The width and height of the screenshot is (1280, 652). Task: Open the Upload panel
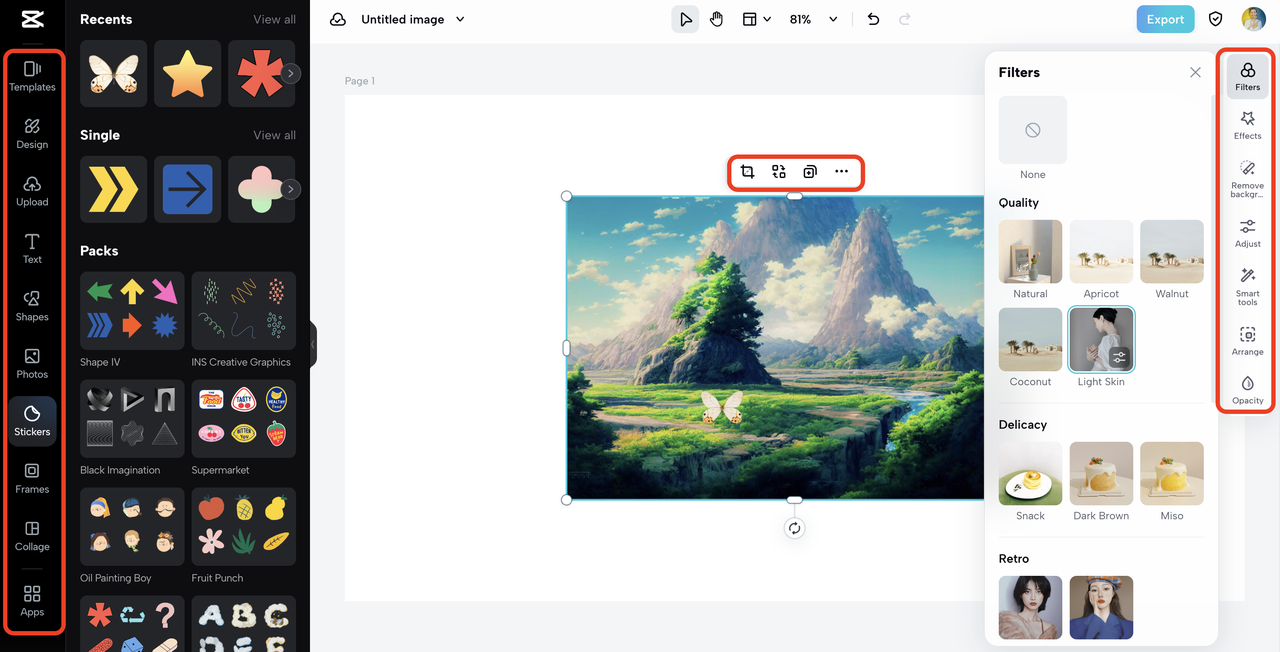point(32,191)
